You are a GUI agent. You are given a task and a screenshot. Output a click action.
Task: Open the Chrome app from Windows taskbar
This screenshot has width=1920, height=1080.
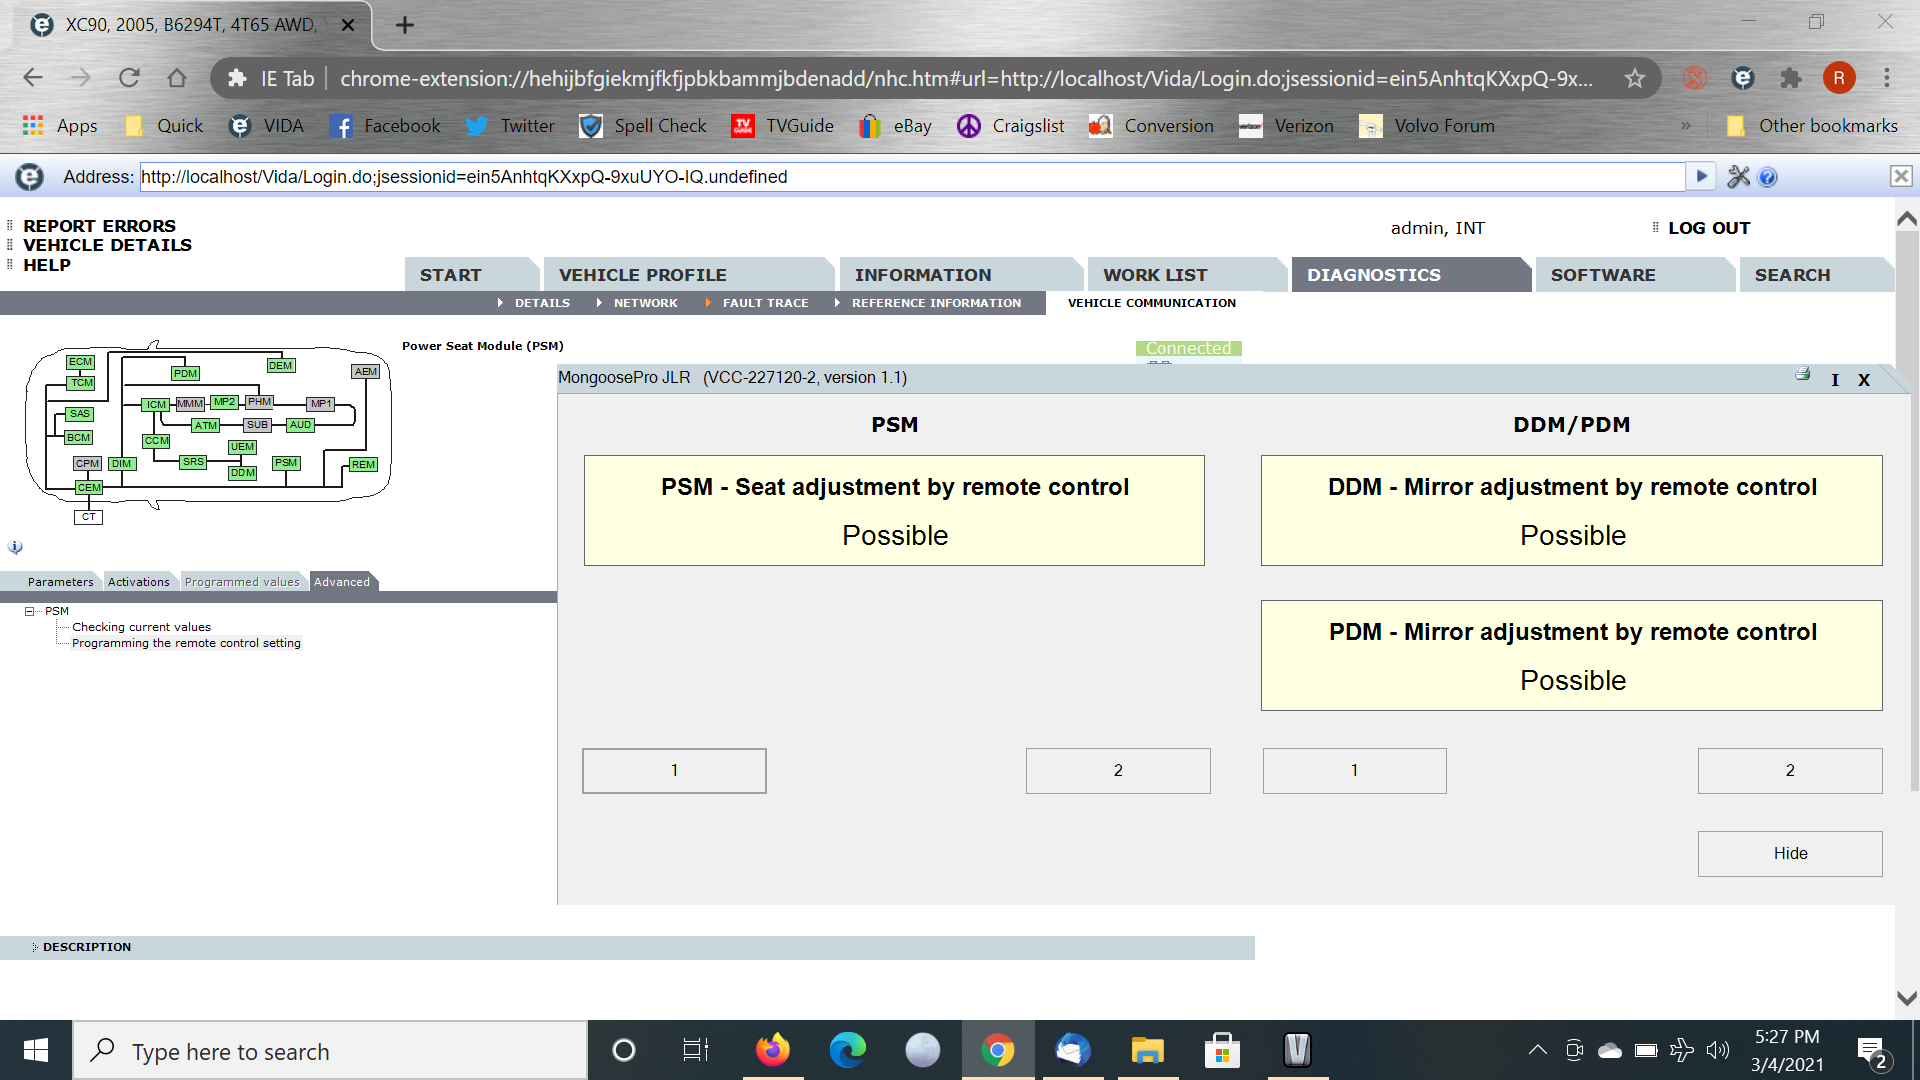(x=997, y=1050)
